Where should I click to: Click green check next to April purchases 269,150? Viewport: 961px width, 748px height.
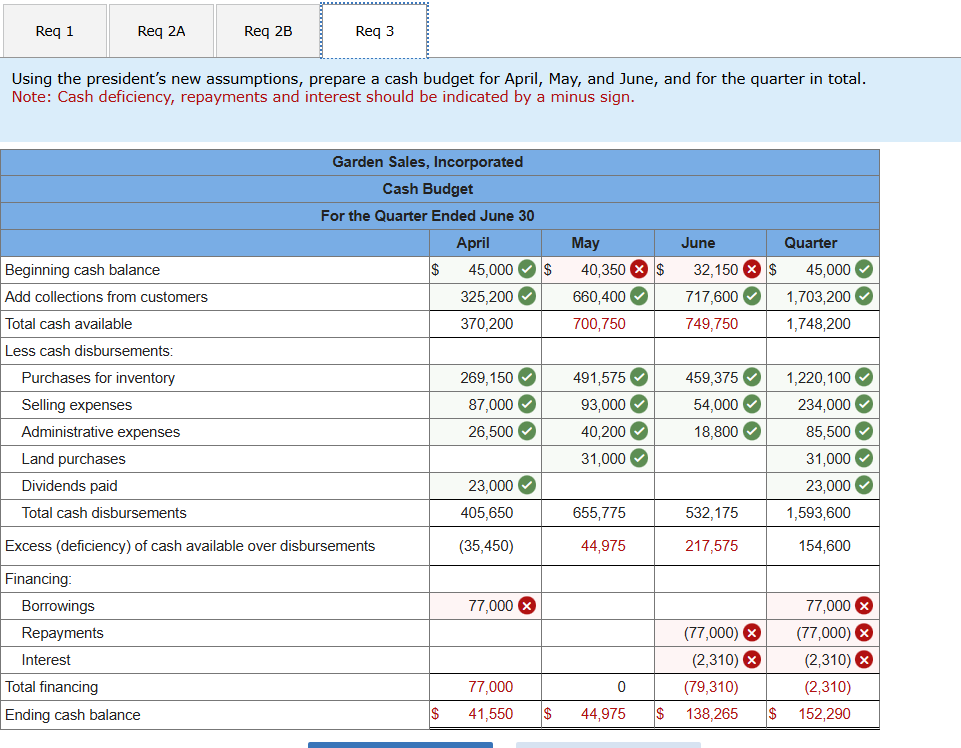(x=527, y=377)
